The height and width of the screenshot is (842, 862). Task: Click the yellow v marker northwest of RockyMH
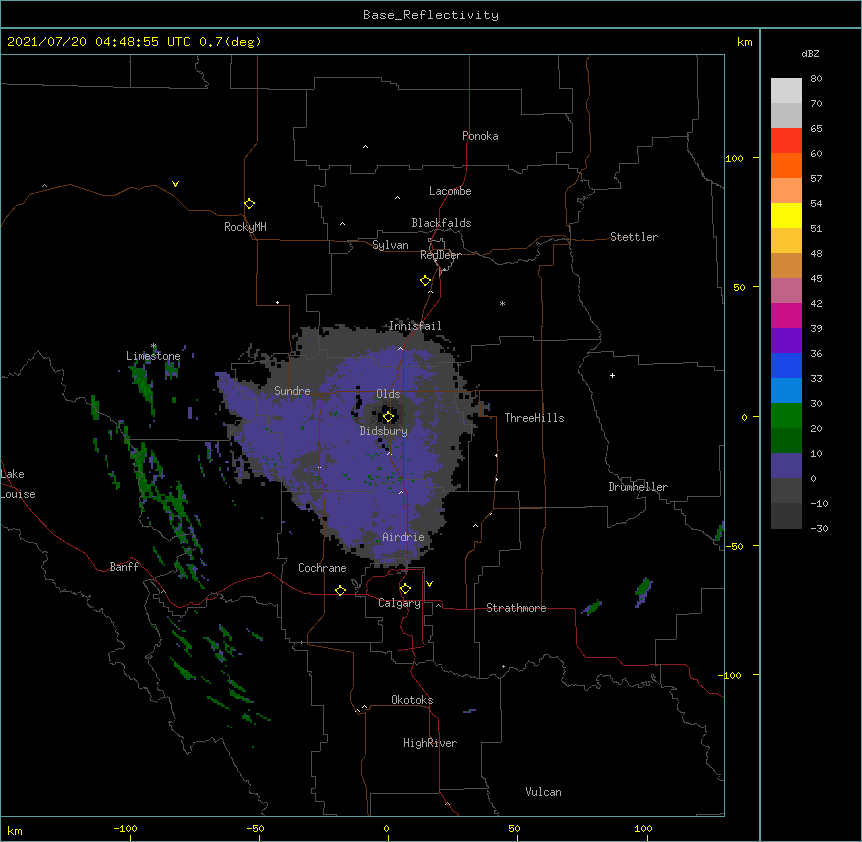(175, 184)
